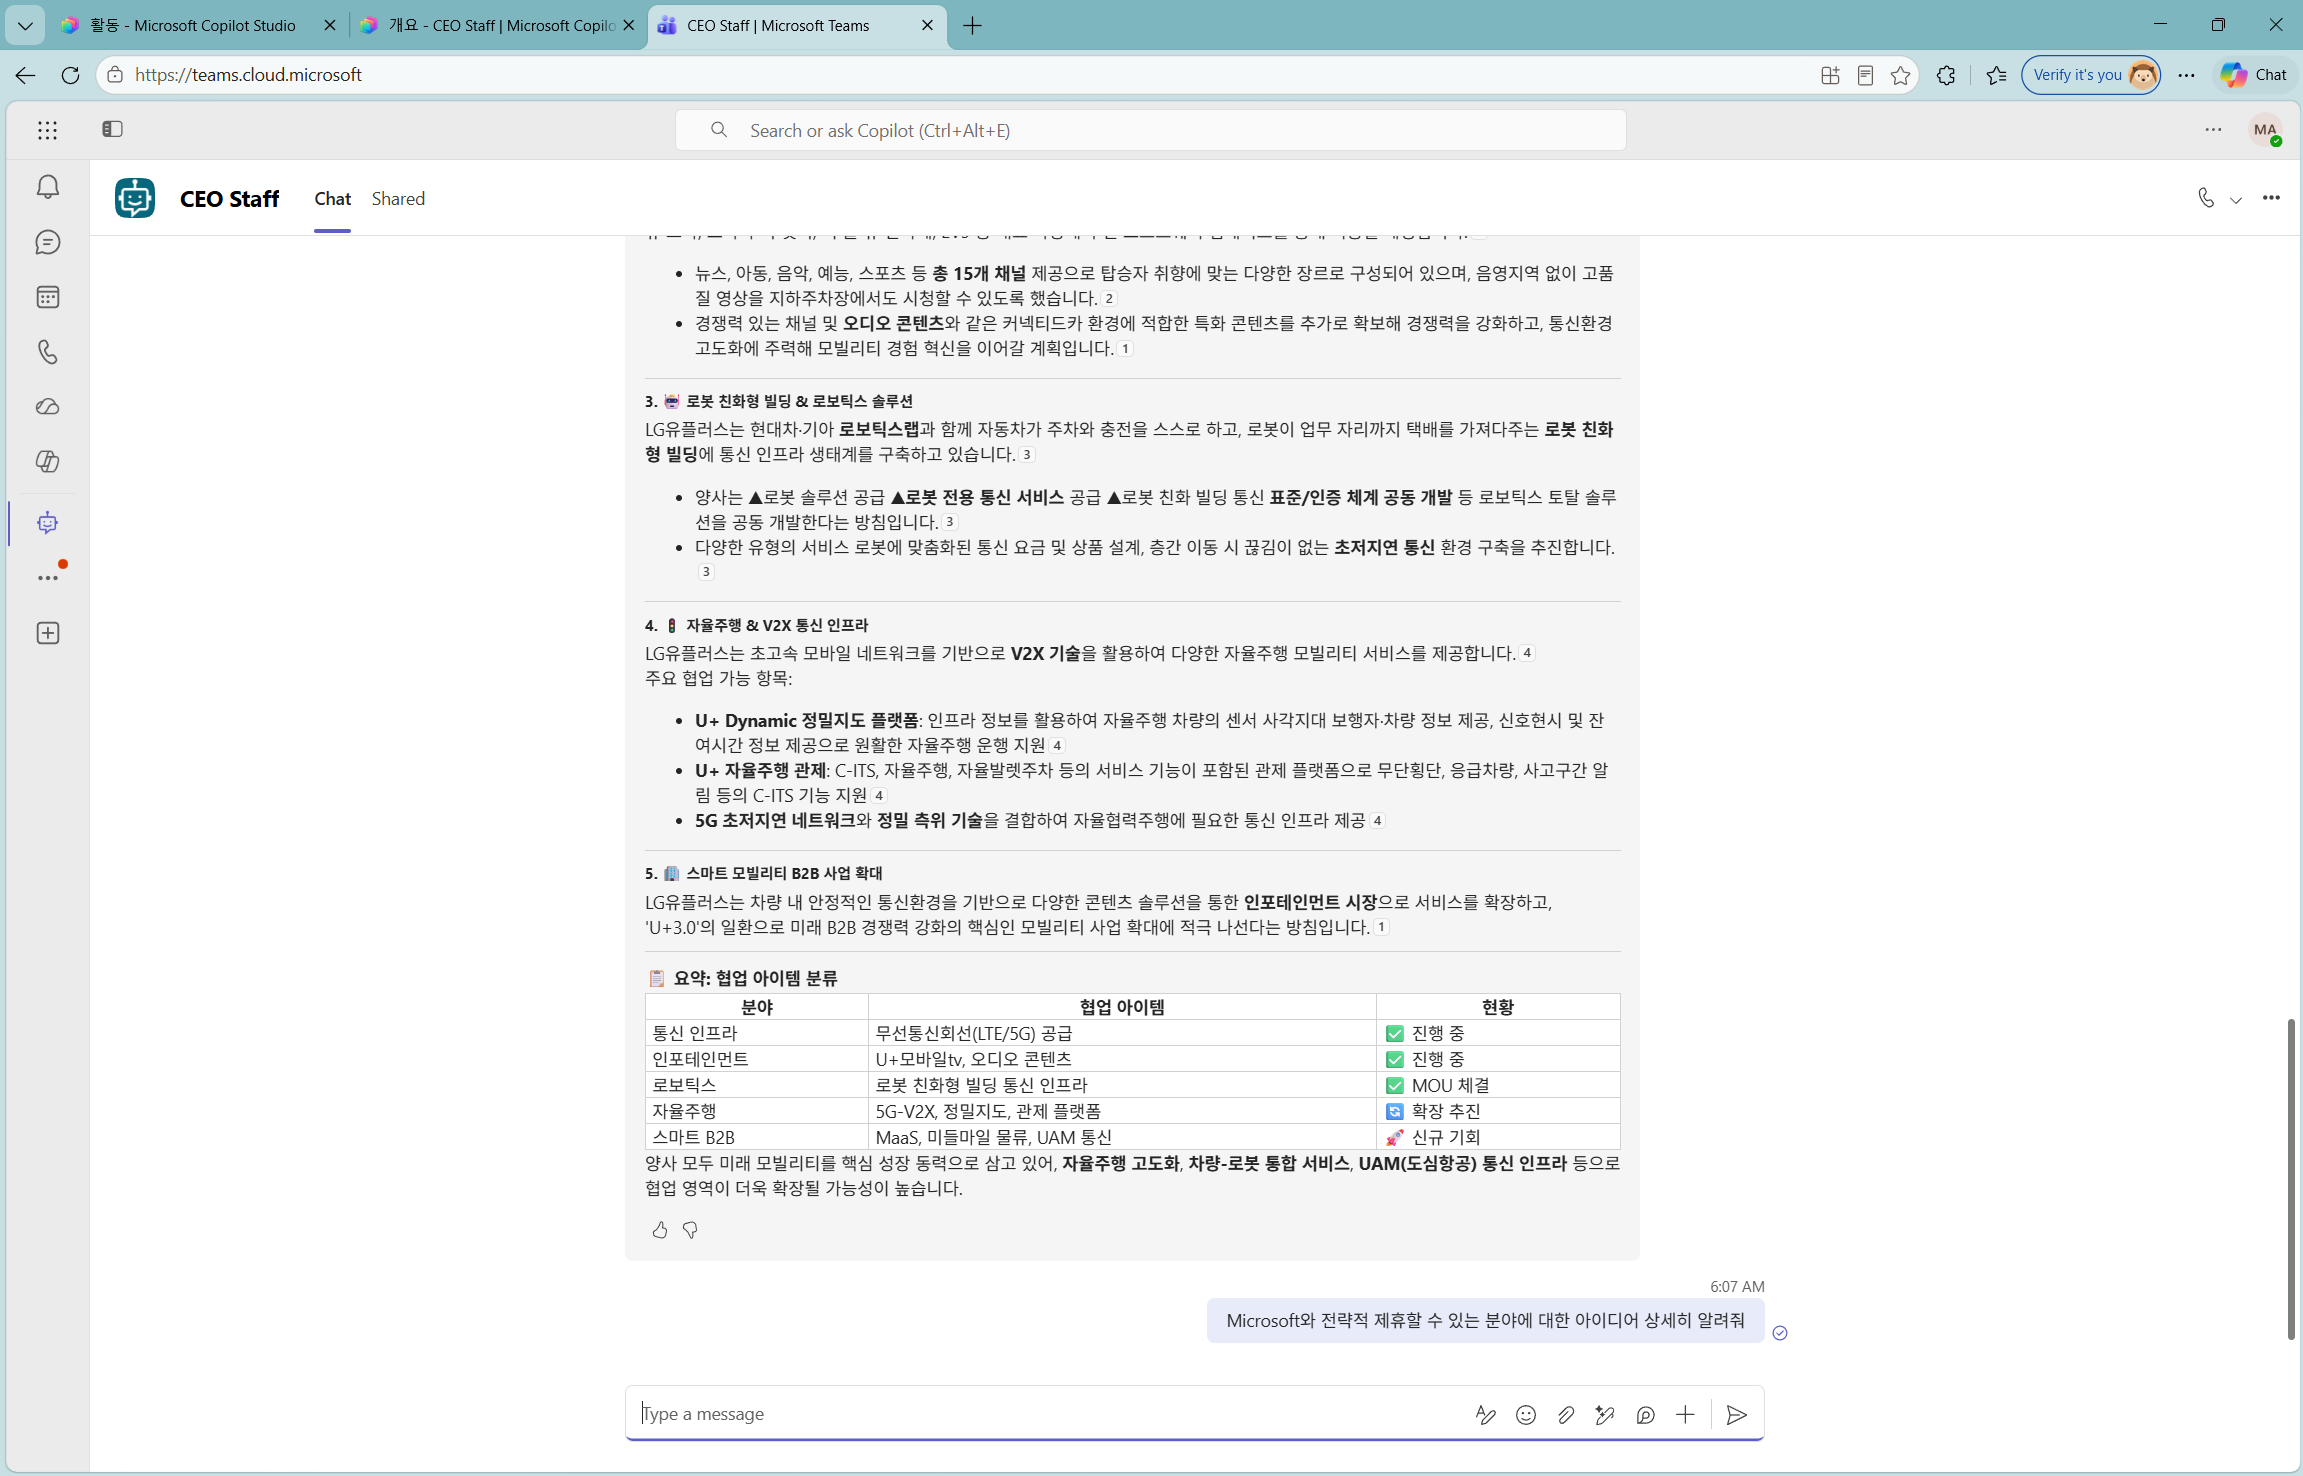Add this page to favorites
This screenshot has width=2303, height=1476.
(1900, 75)
